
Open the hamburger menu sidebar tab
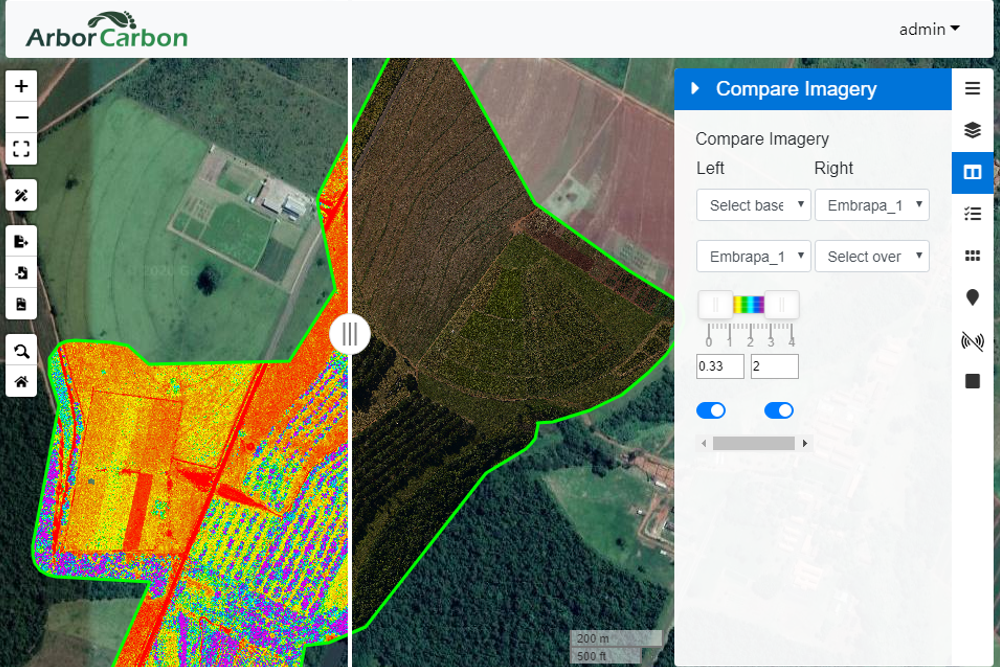(x=972, y=88)
